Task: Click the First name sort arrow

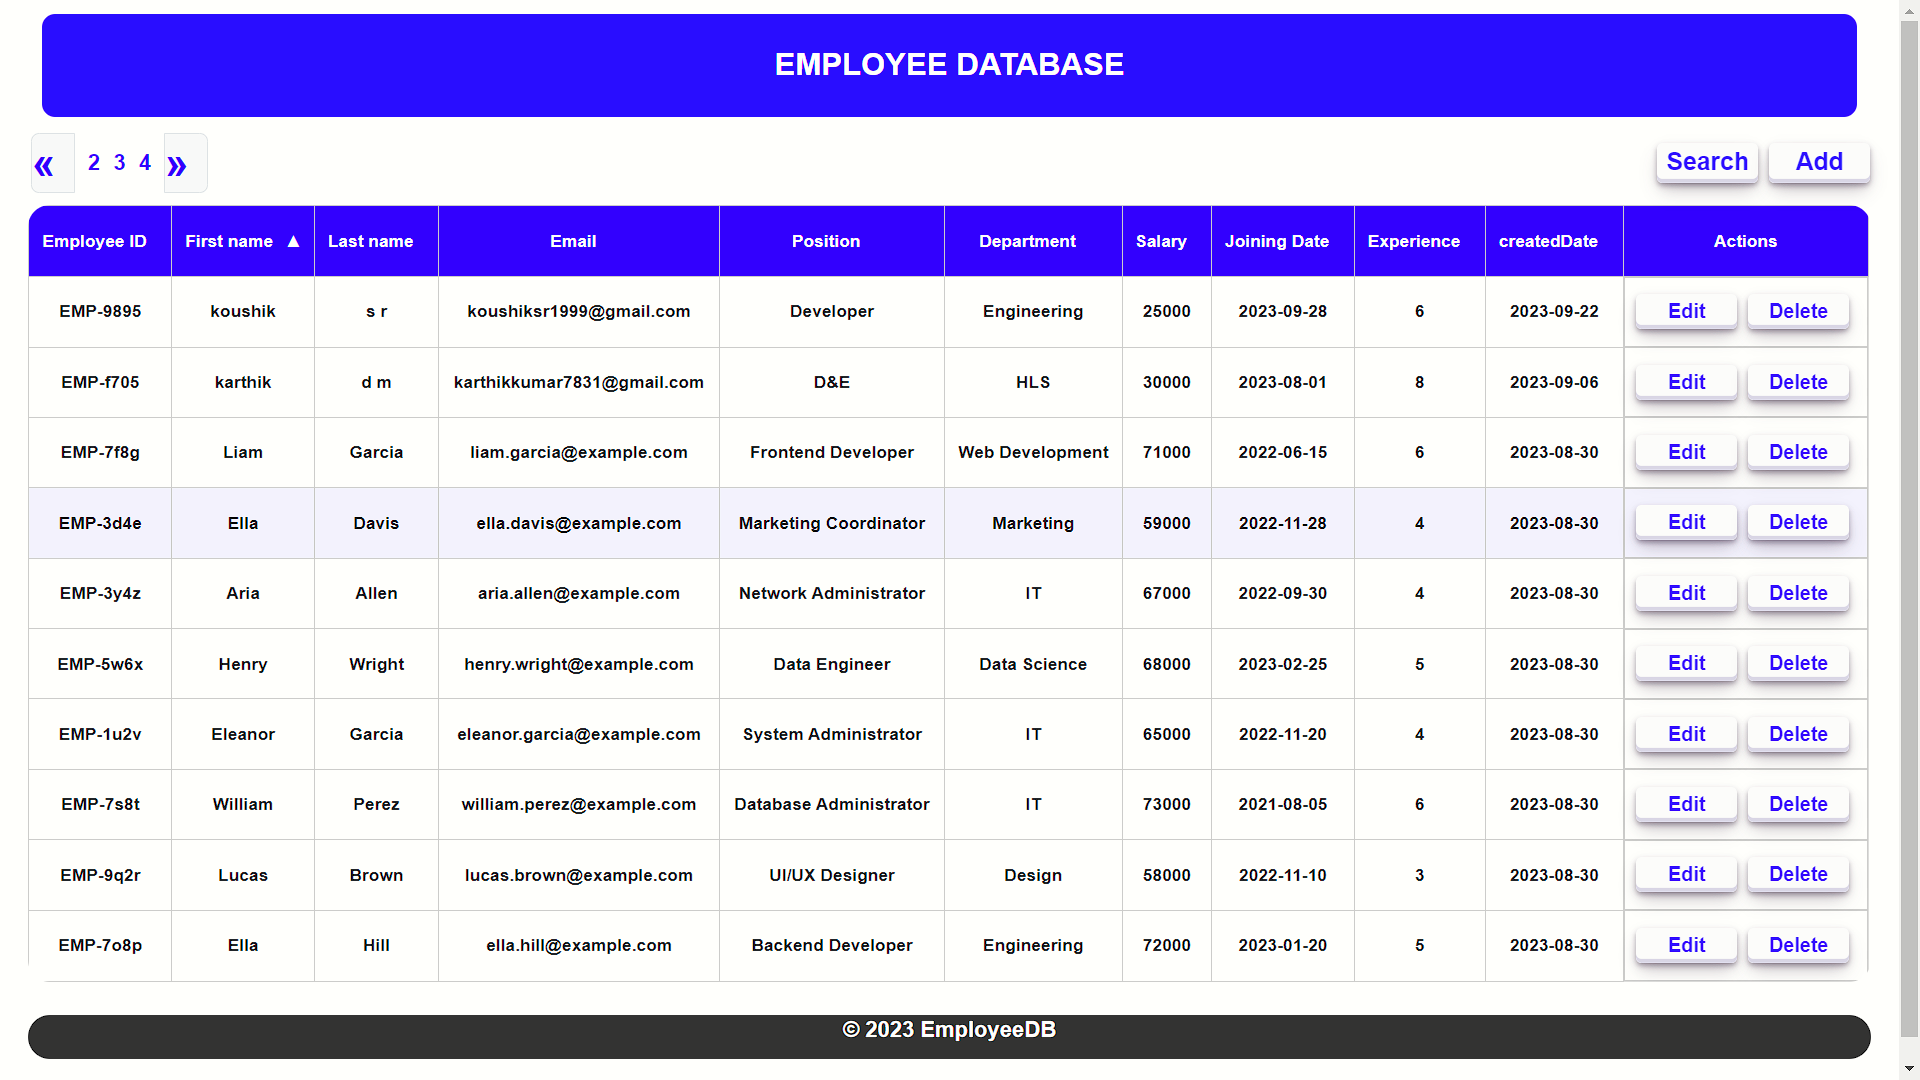Action: coord(293,241)
